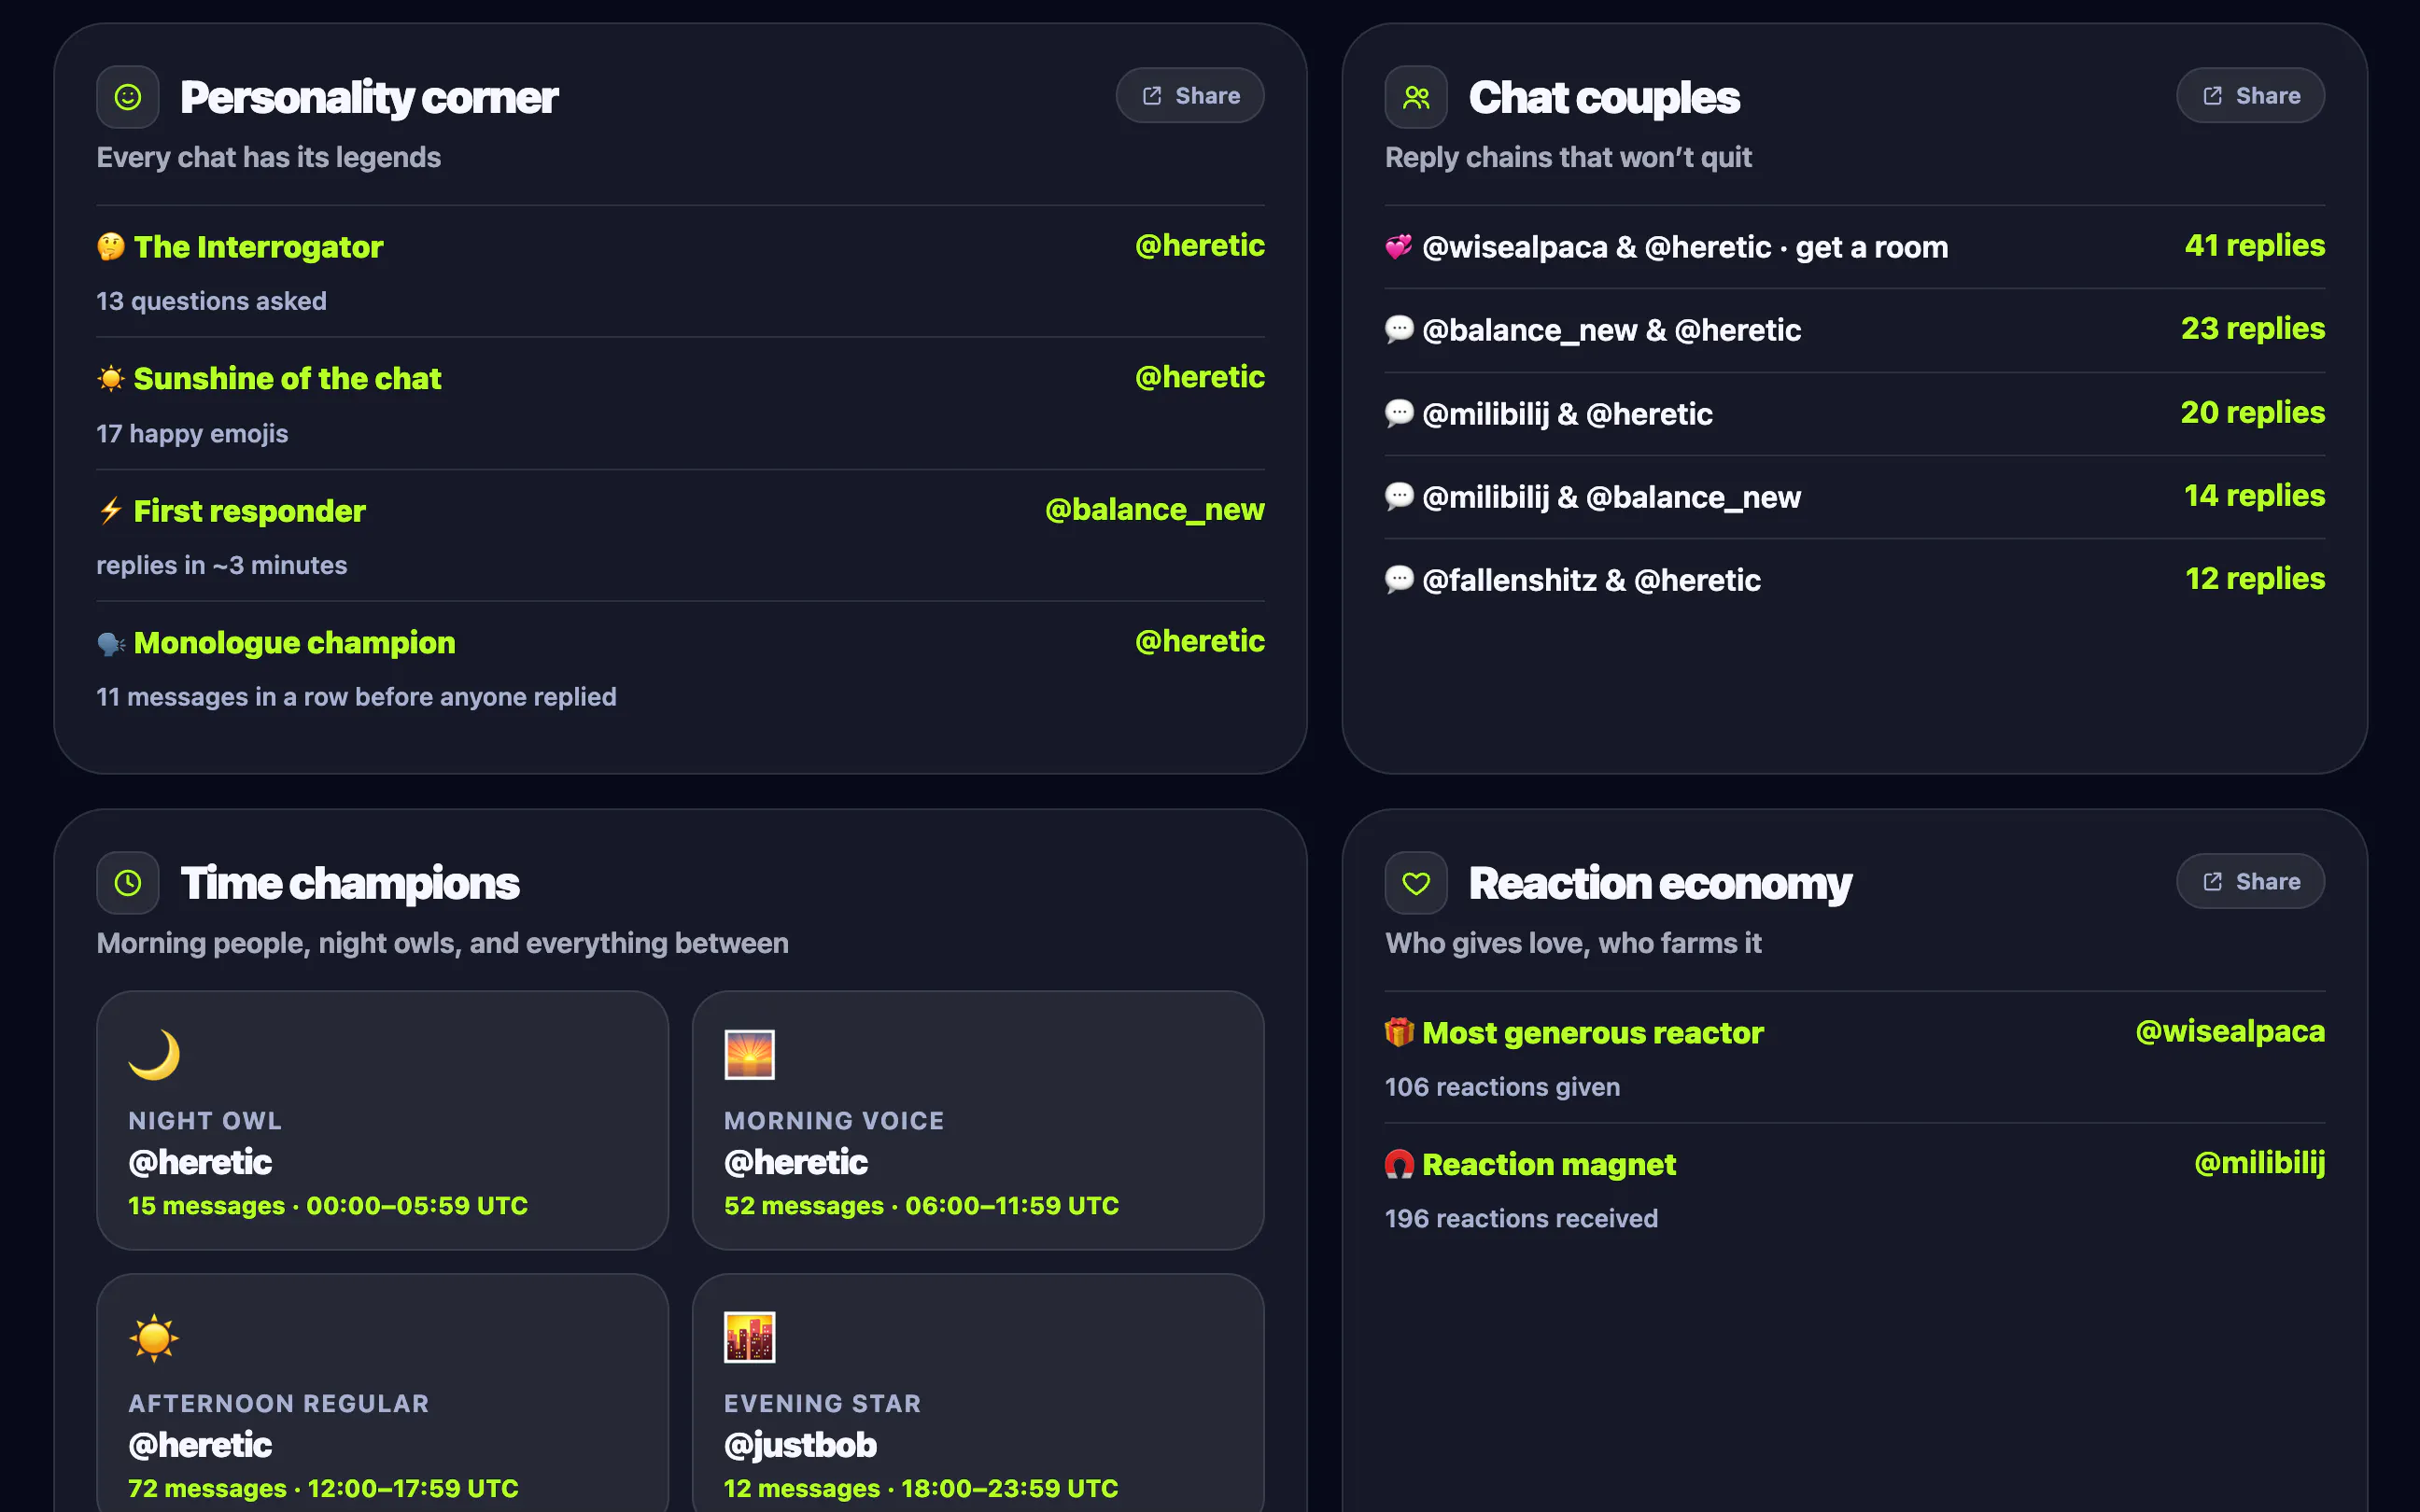Image resolution: width=2420 pixels, height=1512 pixels.
Task: Click the speech bubble beside @balance_new & @heretic
Action: tap(1399, 329)
